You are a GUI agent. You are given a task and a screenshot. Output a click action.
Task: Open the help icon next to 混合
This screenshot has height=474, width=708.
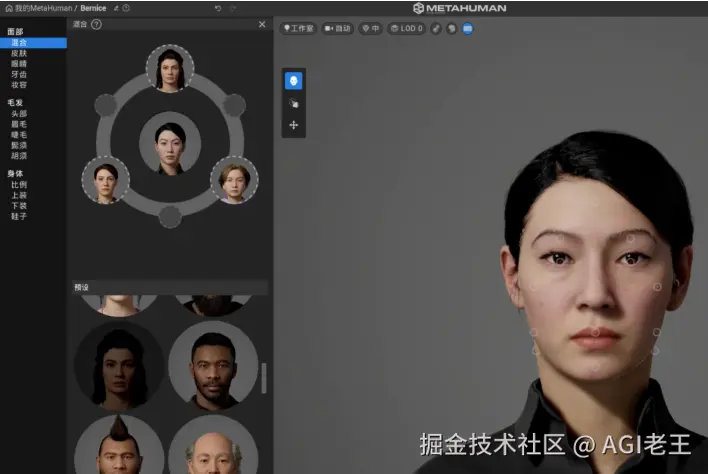96,24
